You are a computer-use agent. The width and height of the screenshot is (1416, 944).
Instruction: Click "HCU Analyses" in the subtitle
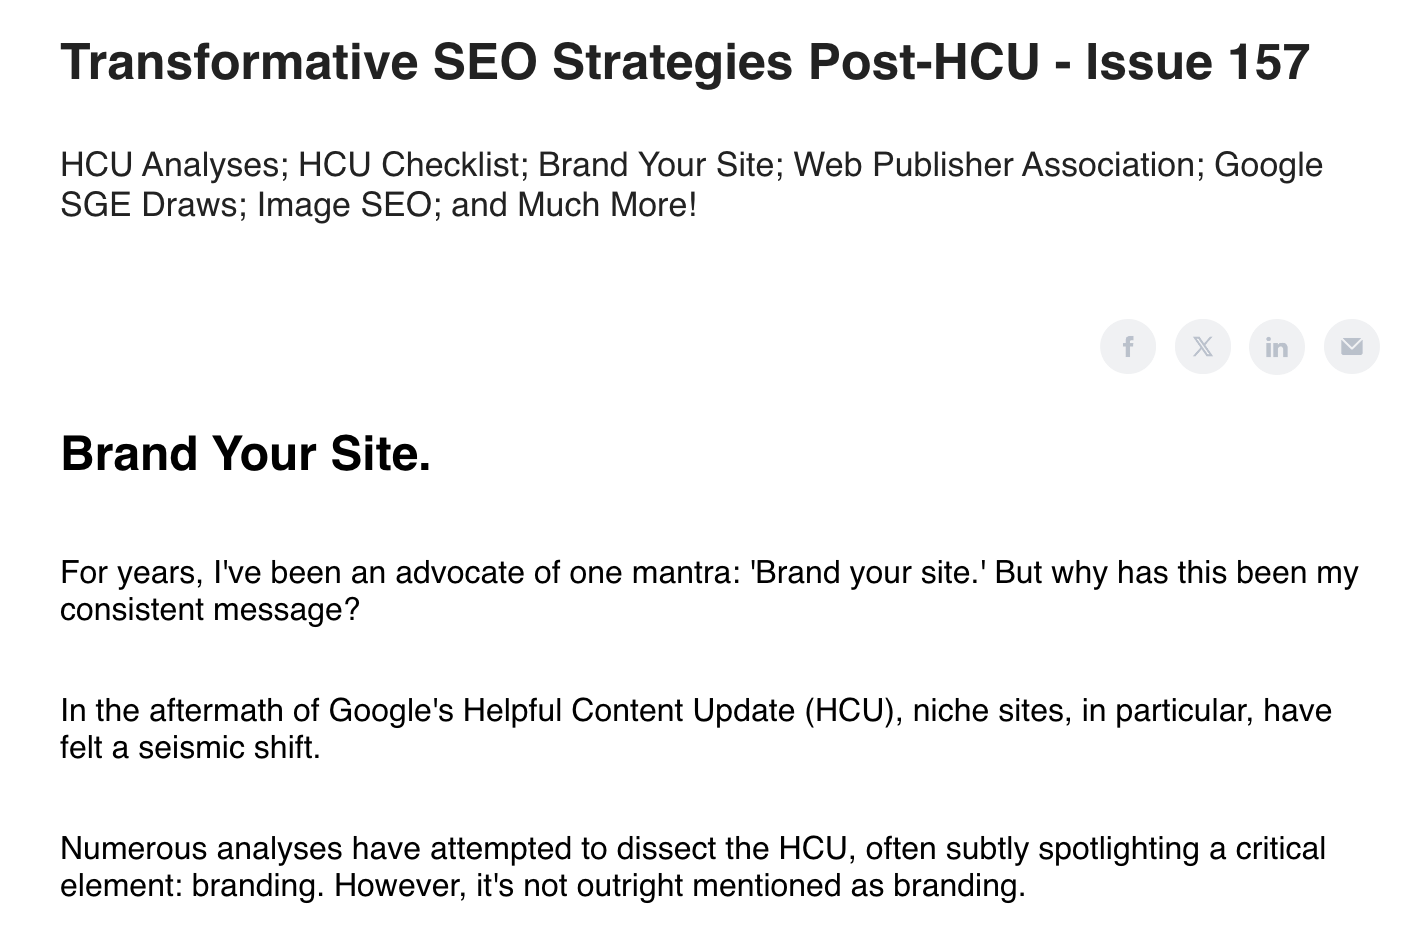click(x=170, y=164)
